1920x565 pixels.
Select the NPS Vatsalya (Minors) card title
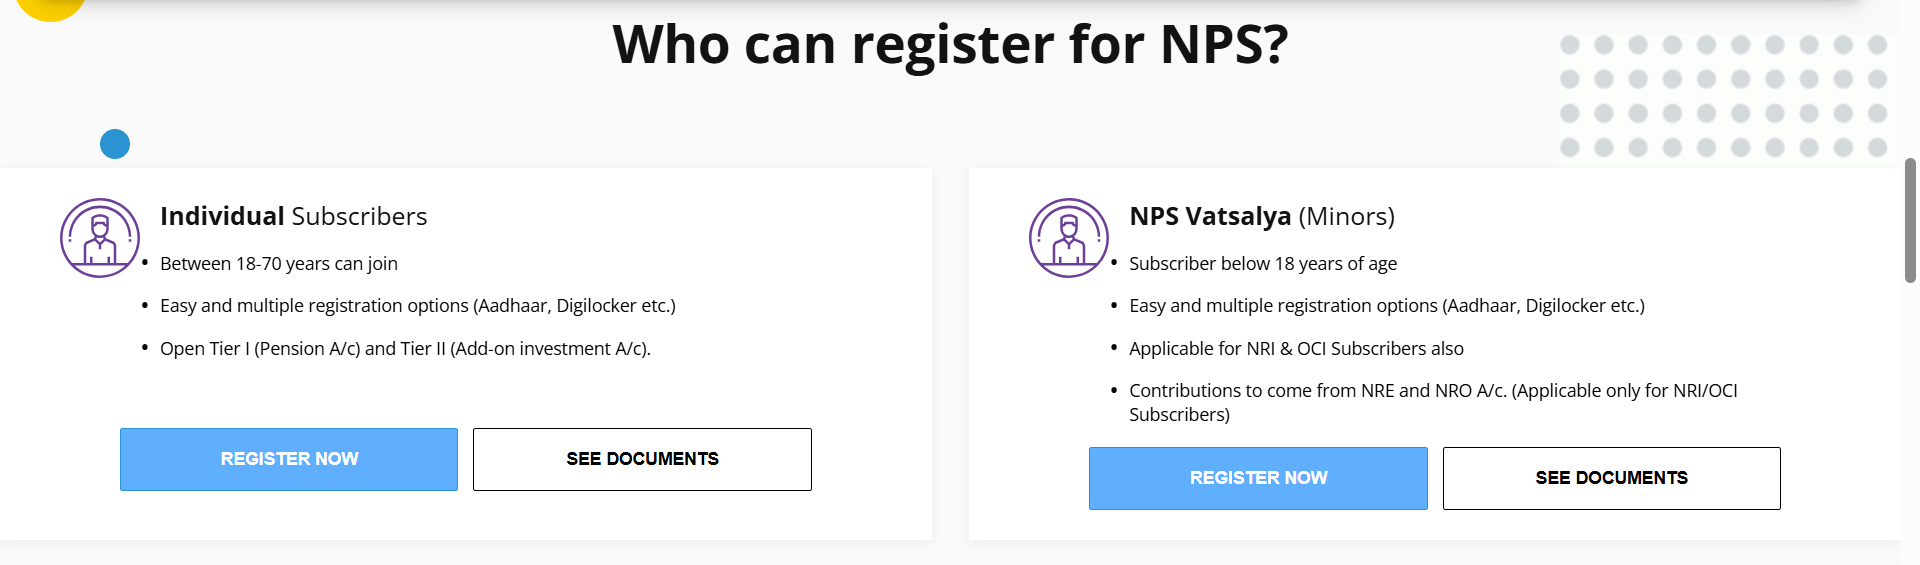(x=1262, y=216)
